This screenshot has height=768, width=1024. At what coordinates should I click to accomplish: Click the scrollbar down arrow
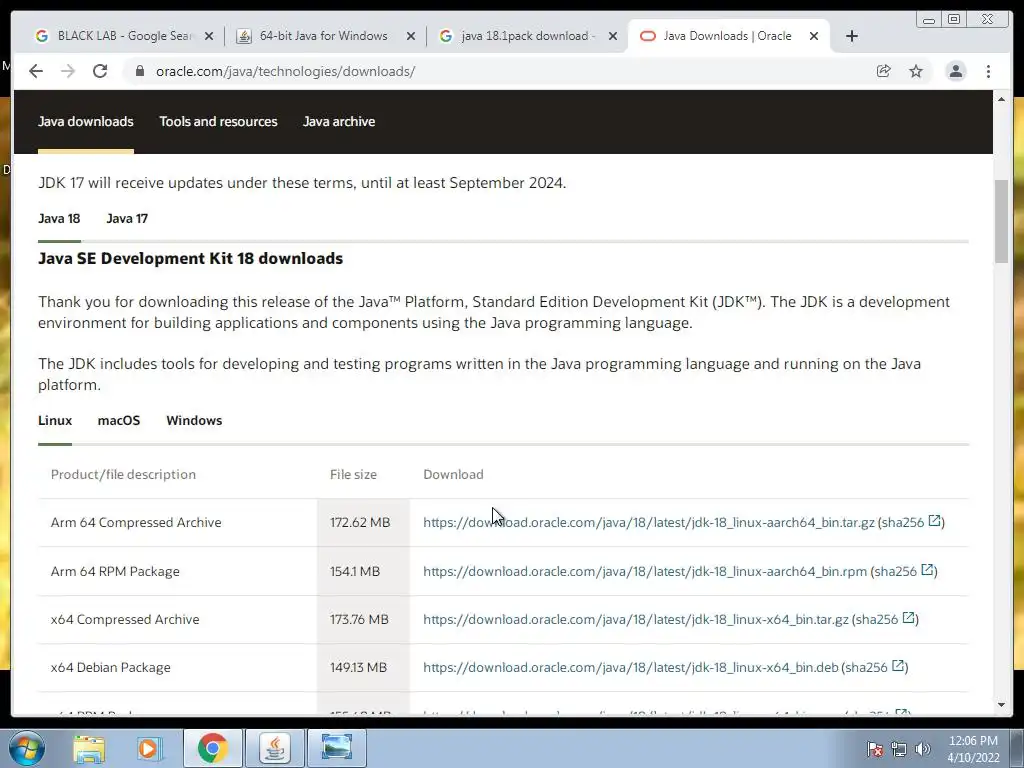click(x=1001, y=705)
